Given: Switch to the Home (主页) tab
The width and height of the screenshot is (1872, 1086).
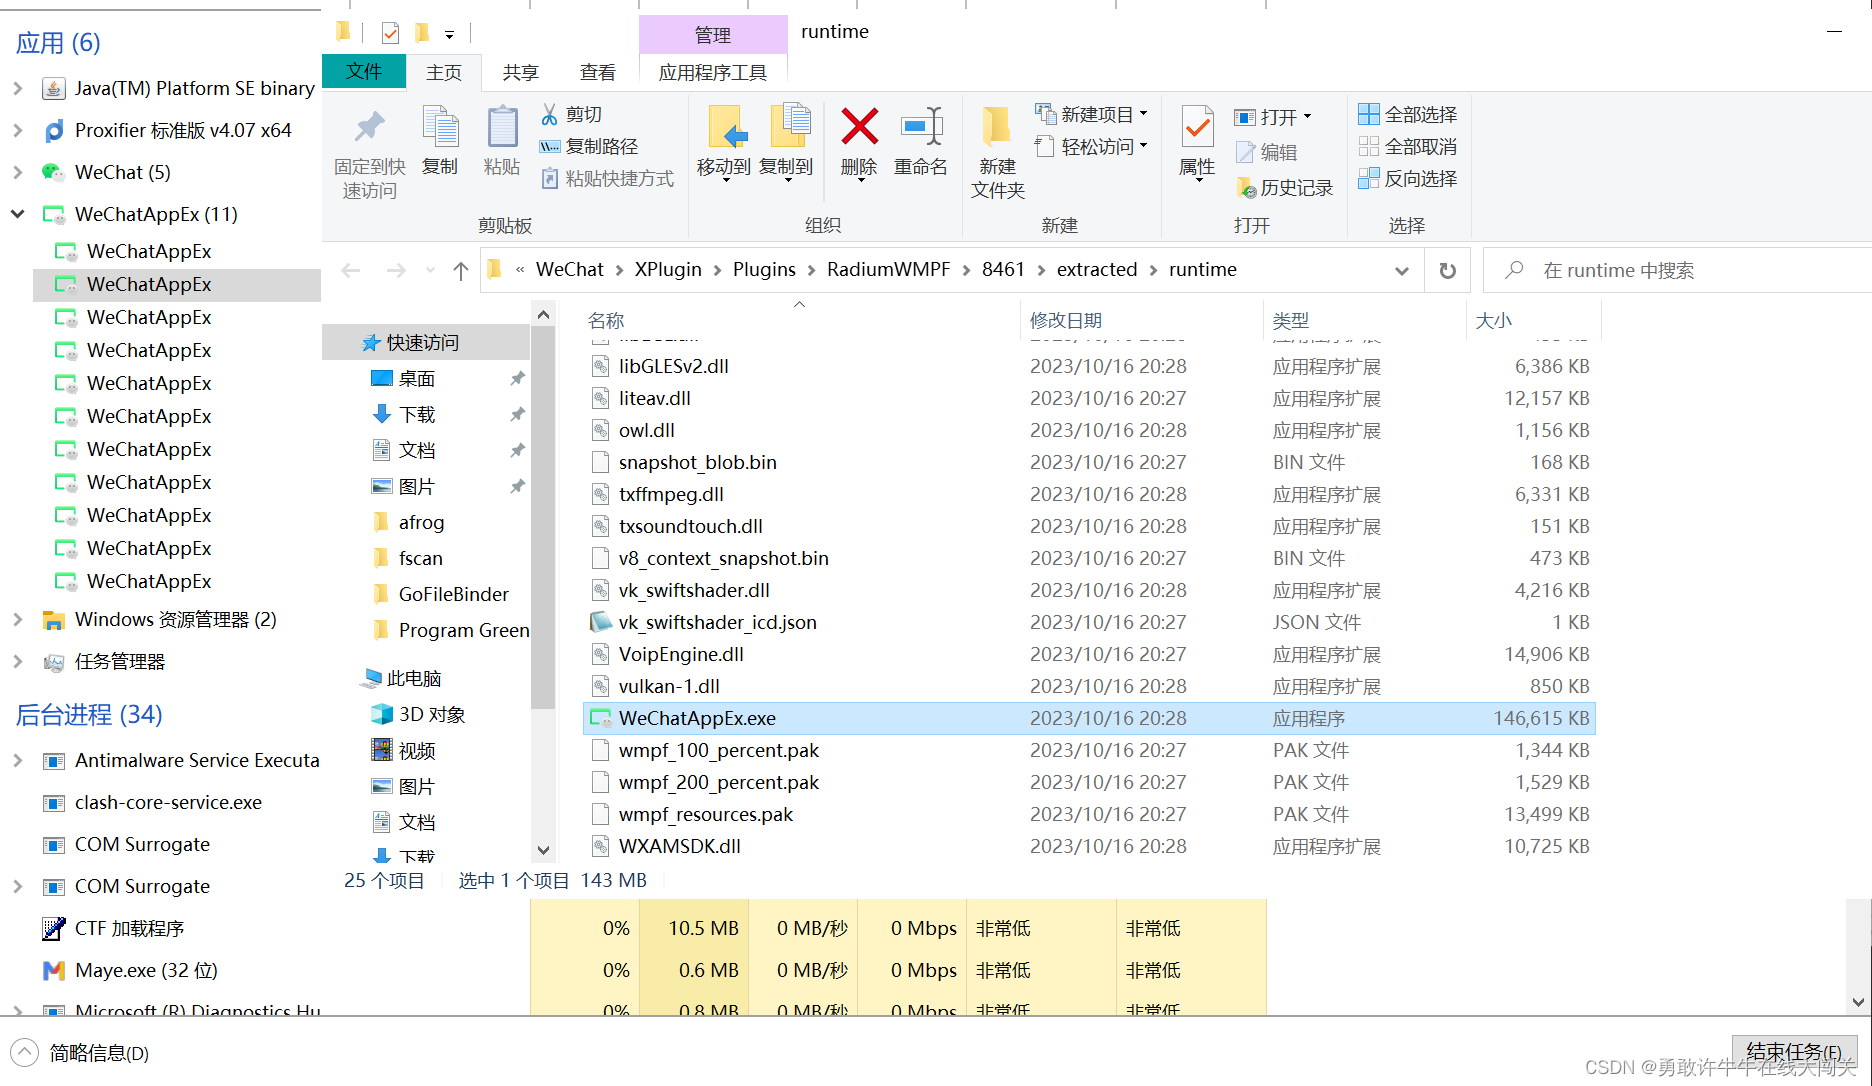Looking at the screenshot, I should click(x=444, y=73).
